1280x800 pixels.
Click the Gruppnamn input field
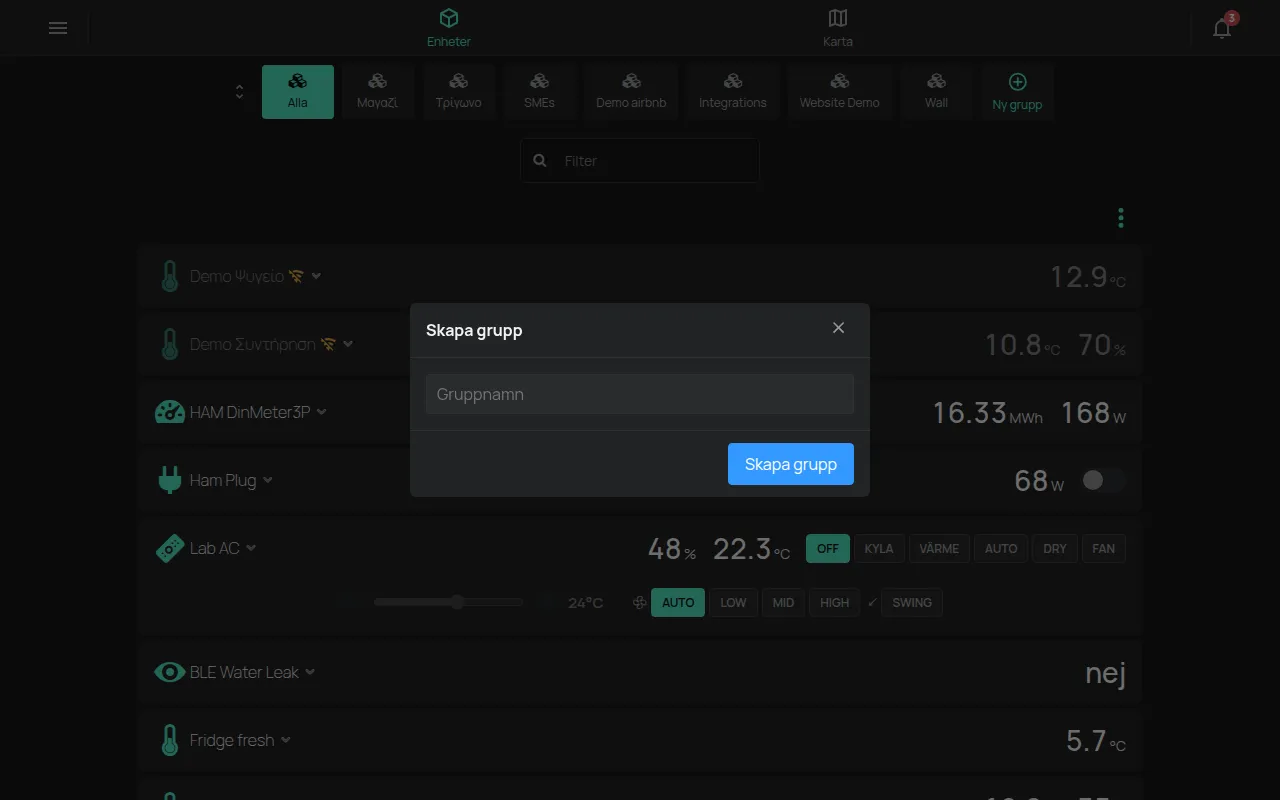640,394
